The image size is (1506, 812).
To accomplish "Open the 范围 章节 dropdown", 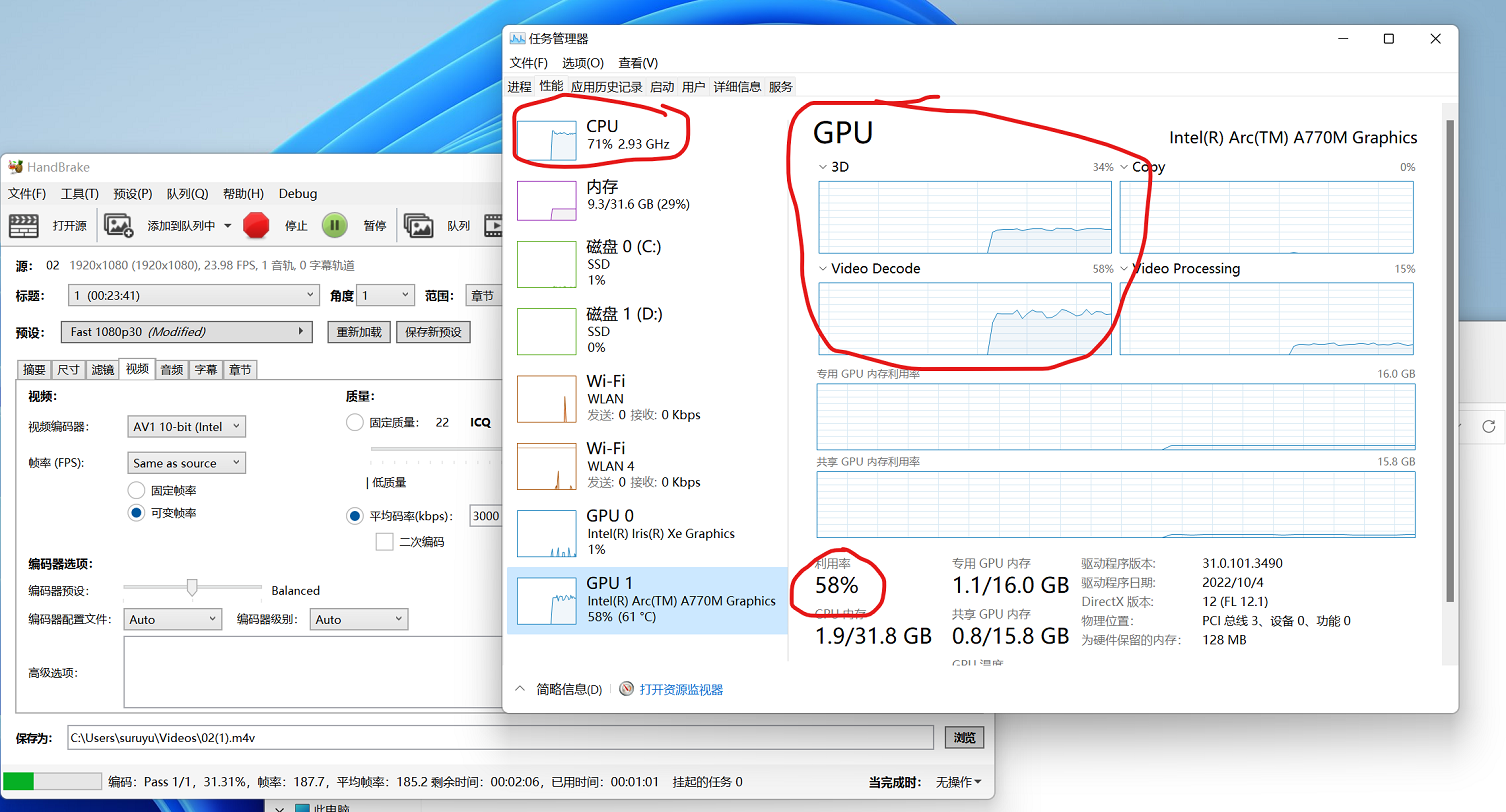I will [x=483, y=296].
